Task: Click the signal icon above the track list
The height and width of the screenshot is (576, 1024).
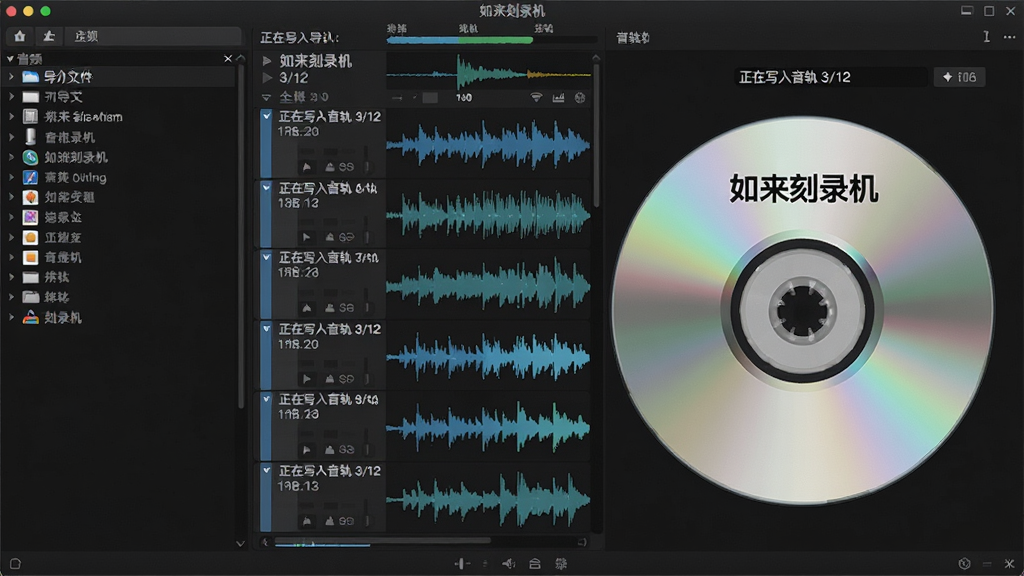Action: coord(536,97)
